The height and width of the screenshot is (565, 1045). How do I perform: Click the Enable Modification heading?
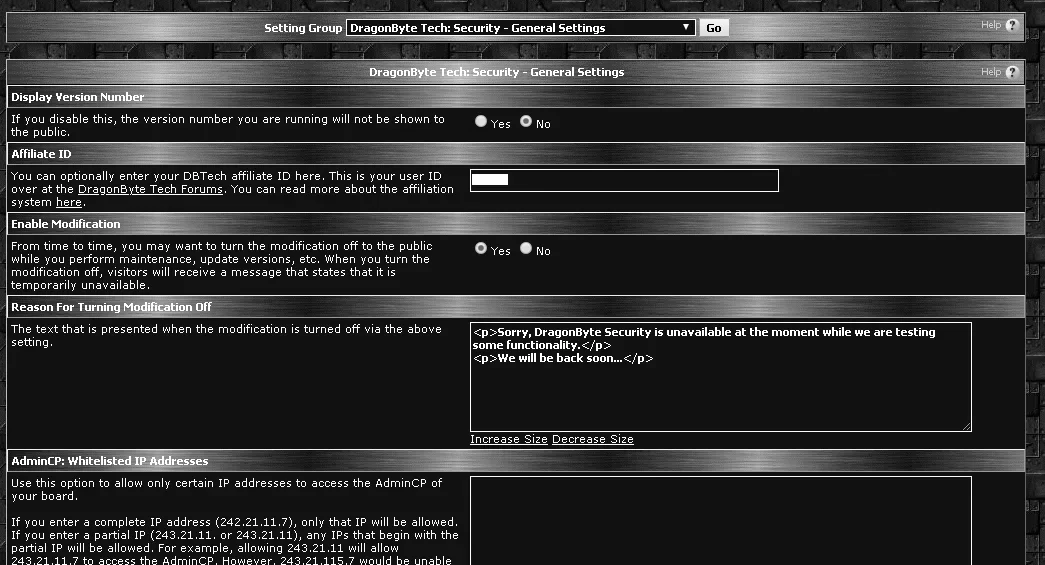coord(65,225)
